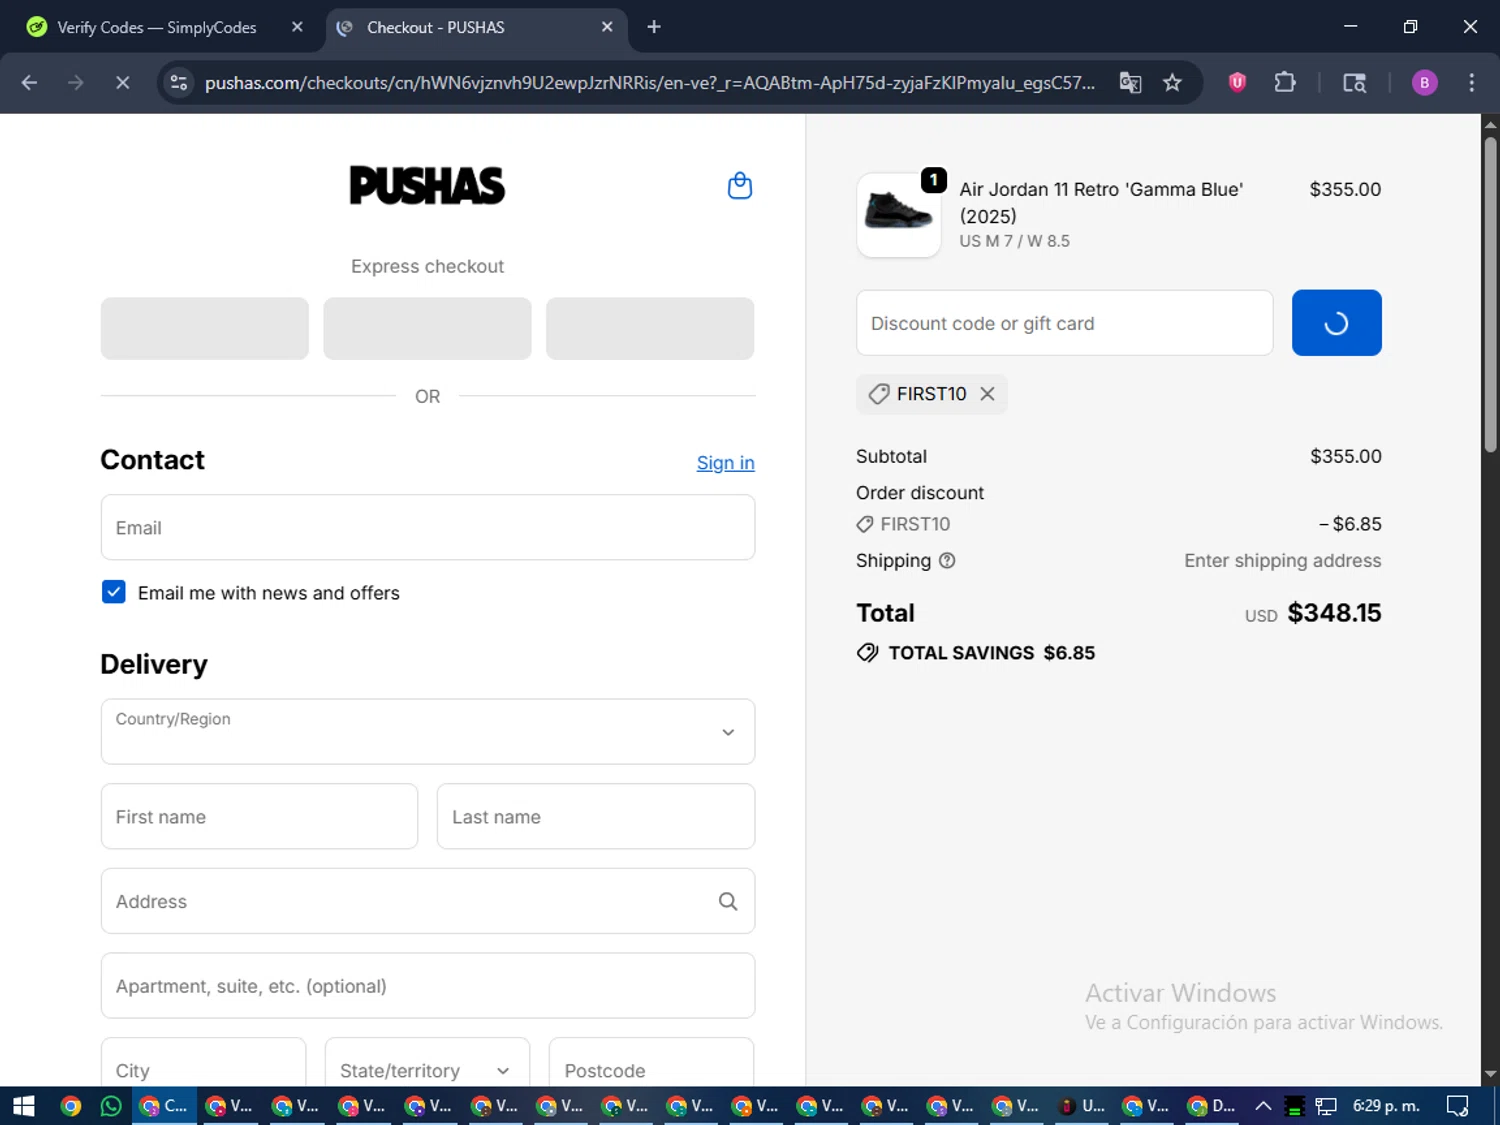Click the scrollbar down arrow

[1490, 1074]
